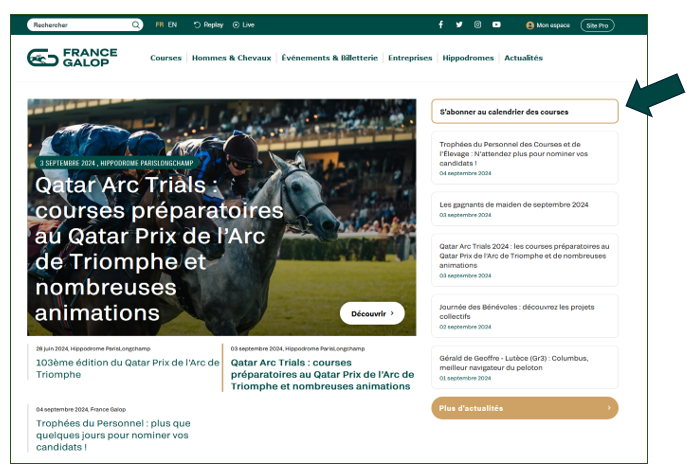Click 04 septembre 2024, France Galop label

point(81,409)
